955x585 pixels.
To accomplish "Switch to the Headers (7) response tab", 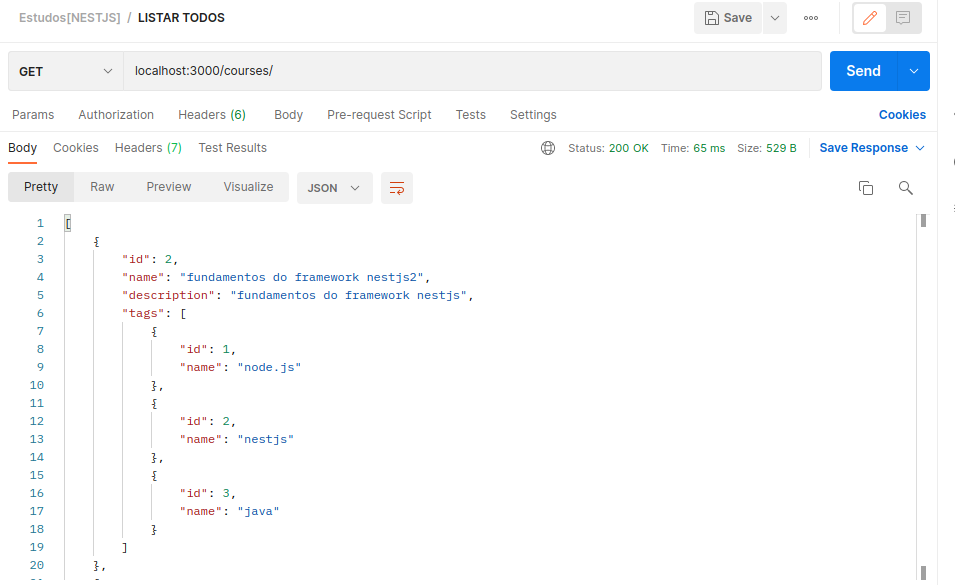I will pos(148,147).
